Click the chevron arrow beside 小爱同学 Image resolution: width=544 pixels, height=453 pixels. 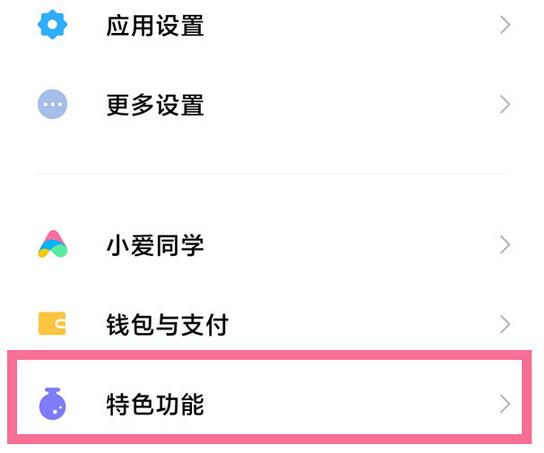505,245
